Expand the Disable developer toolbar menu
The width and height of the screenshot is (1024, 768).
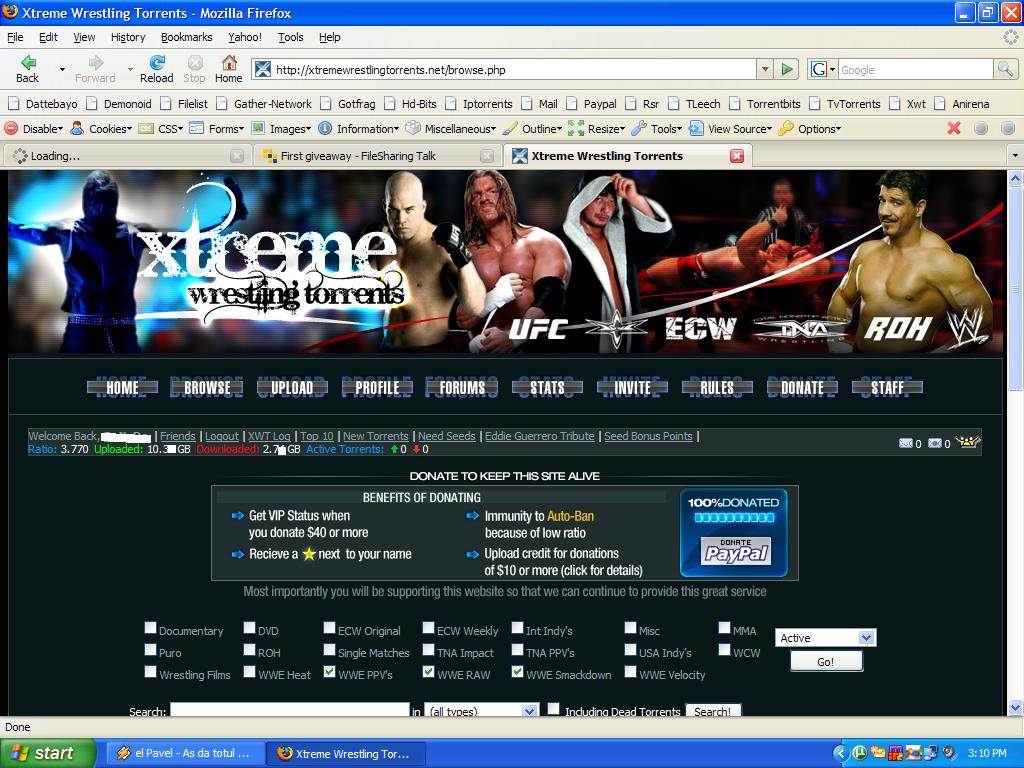point(34,129)
